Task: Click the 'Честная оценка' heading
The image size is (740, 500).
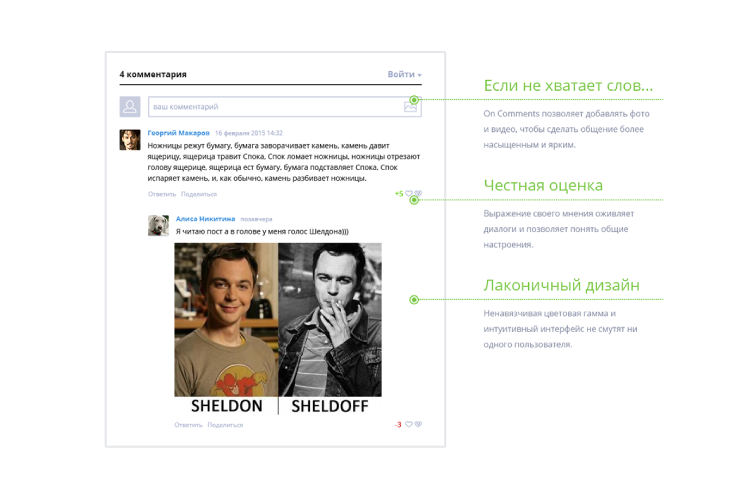Action: pos(542,185)
